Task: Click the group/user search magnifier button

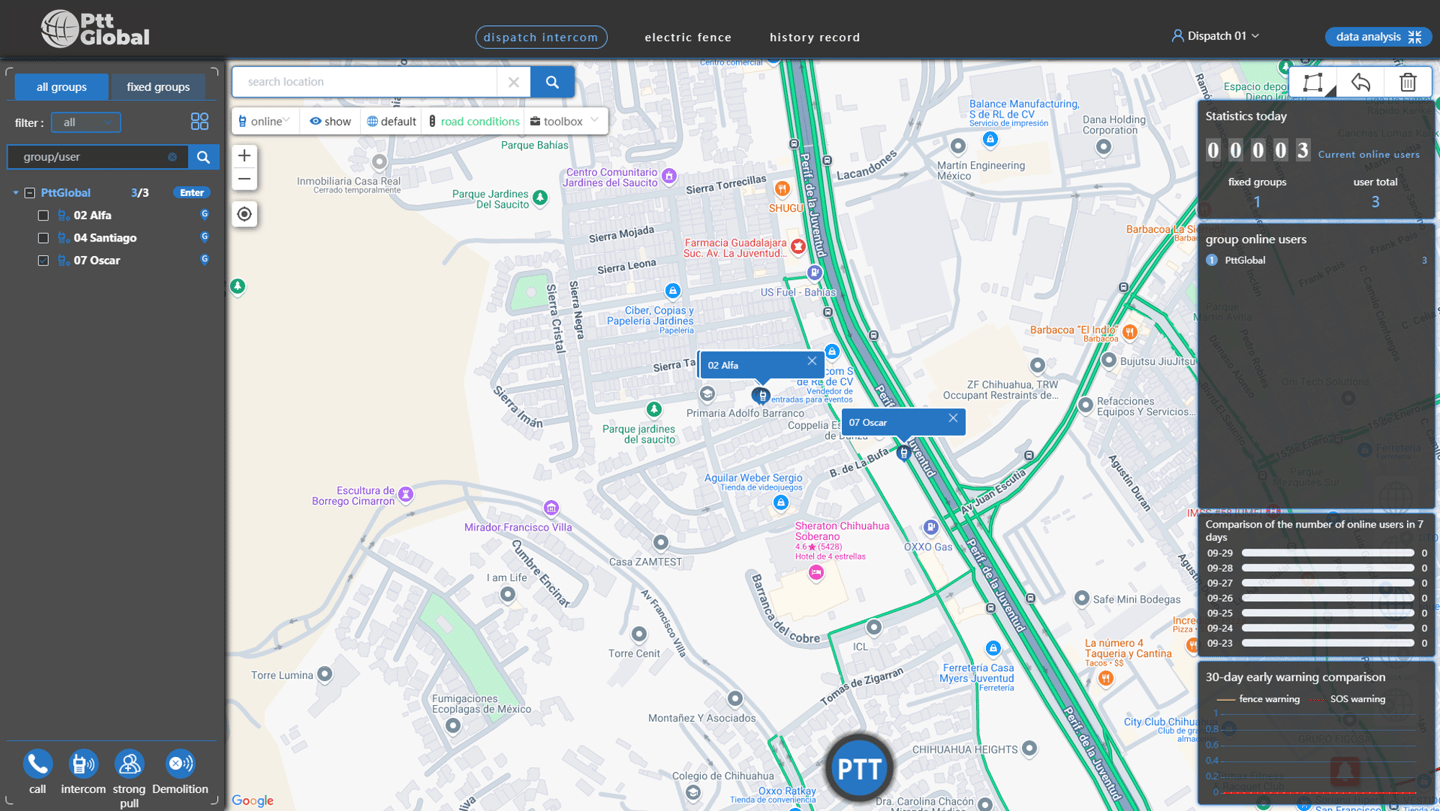Action: (x=203, y=157)
